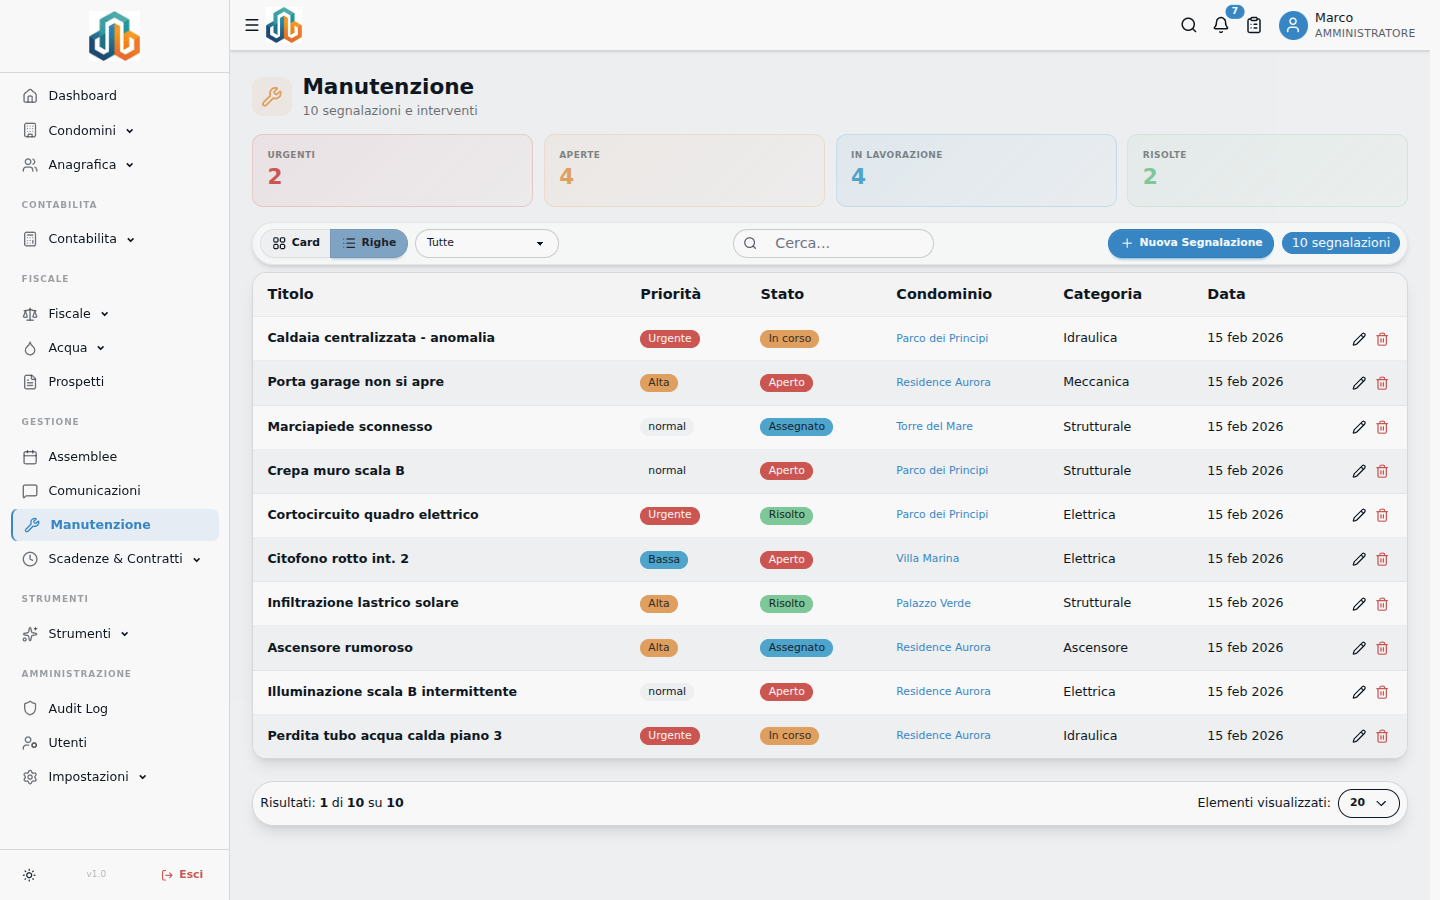Click Nuova Segnalazione button
The width and height of the screenshot is (1440, 900).
[x=1191, y=243]
